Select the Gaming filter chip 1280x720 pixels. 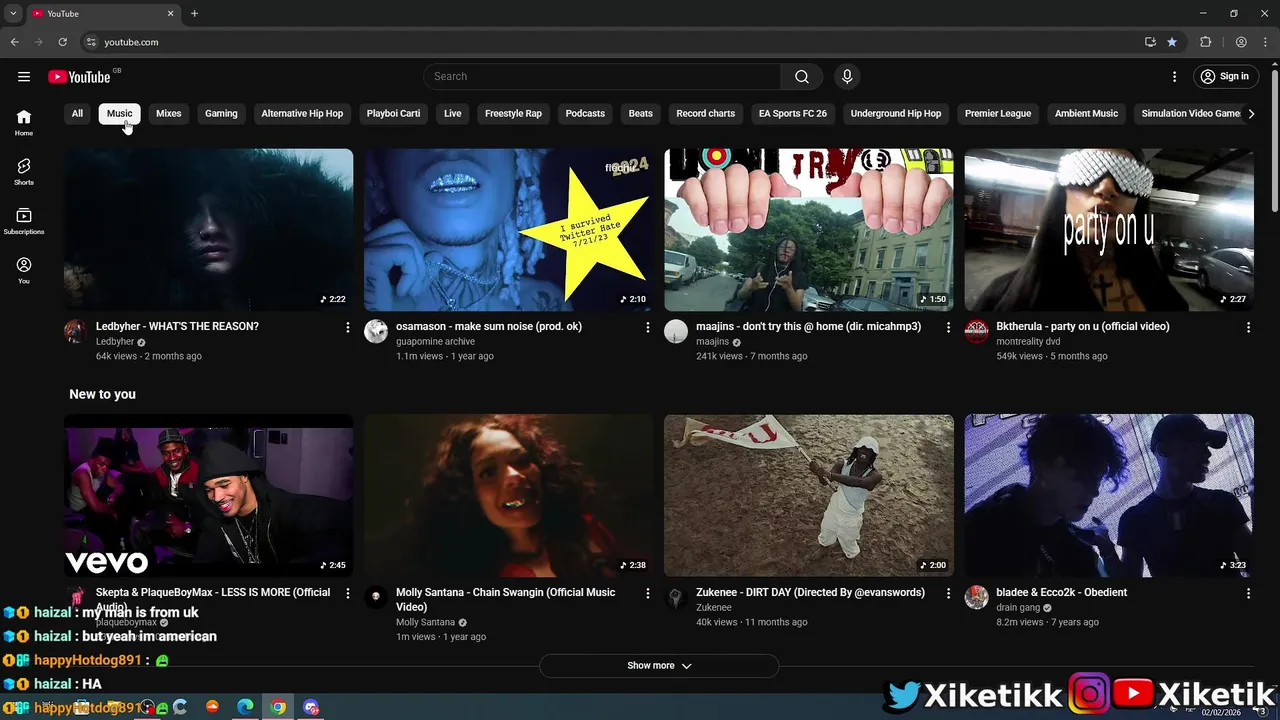[x=221, y=114]
